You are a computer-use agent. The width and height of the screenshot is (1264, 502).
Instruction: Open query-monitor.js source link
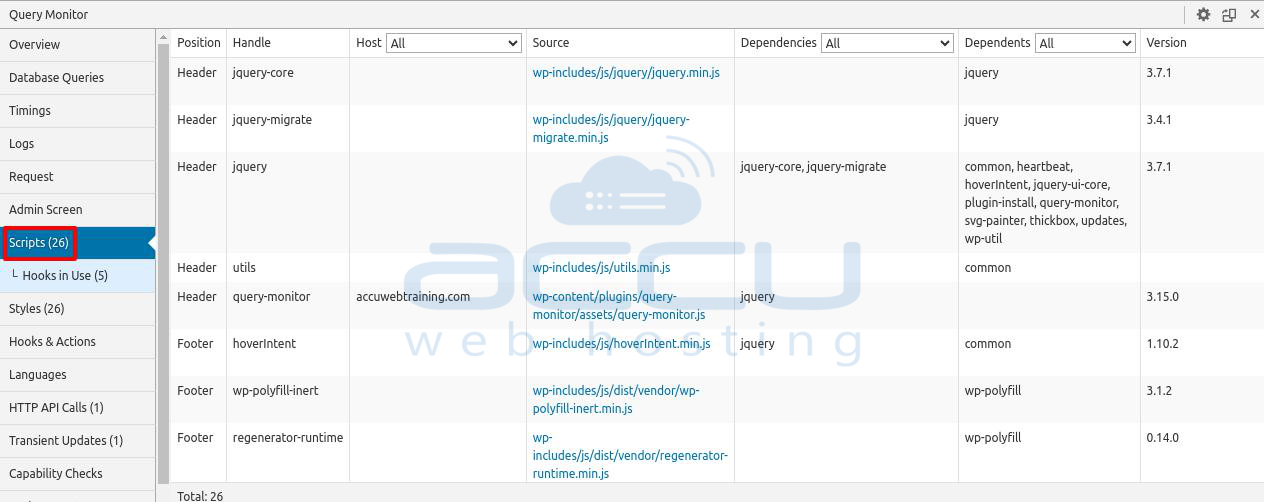618,306
